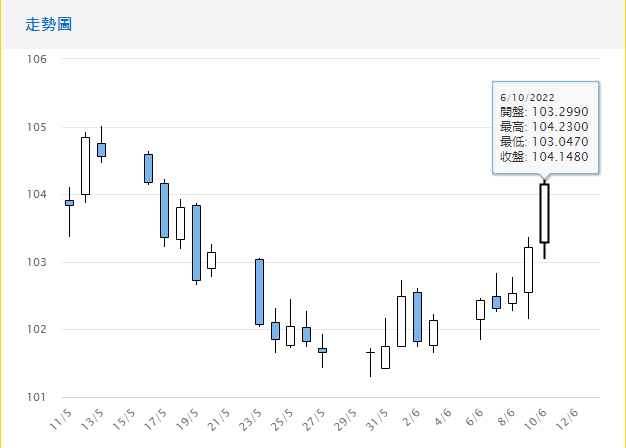This screenshot has width=626, height=448.
Task: Click the blue 16/5 candlestick
Action: tap(148, 168)
